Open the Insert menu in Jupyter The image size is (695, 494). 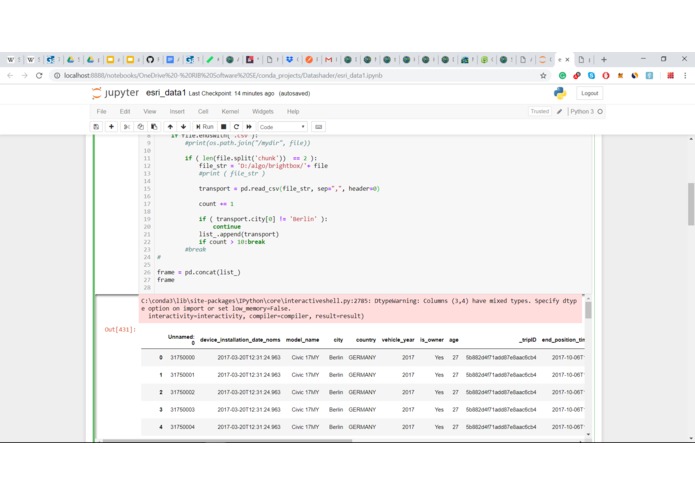(x=177, y=112)
